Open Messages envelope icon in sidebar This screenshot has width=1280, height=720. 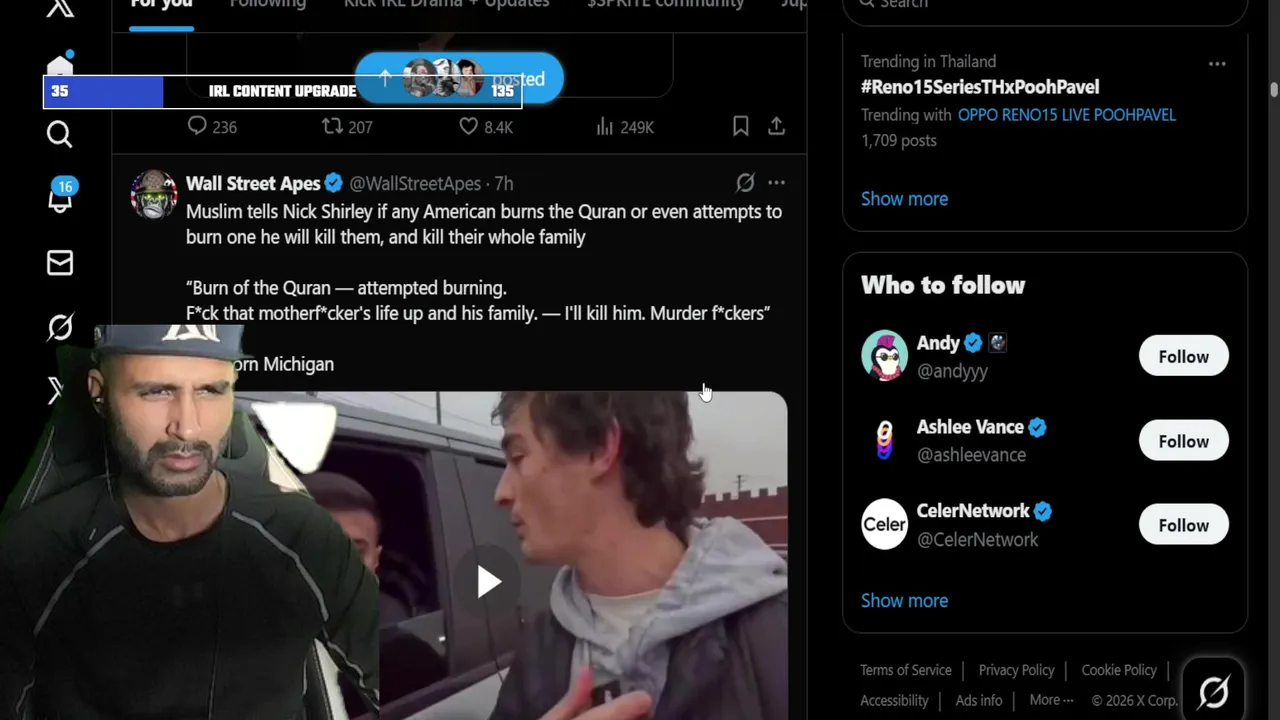[60, 263]
